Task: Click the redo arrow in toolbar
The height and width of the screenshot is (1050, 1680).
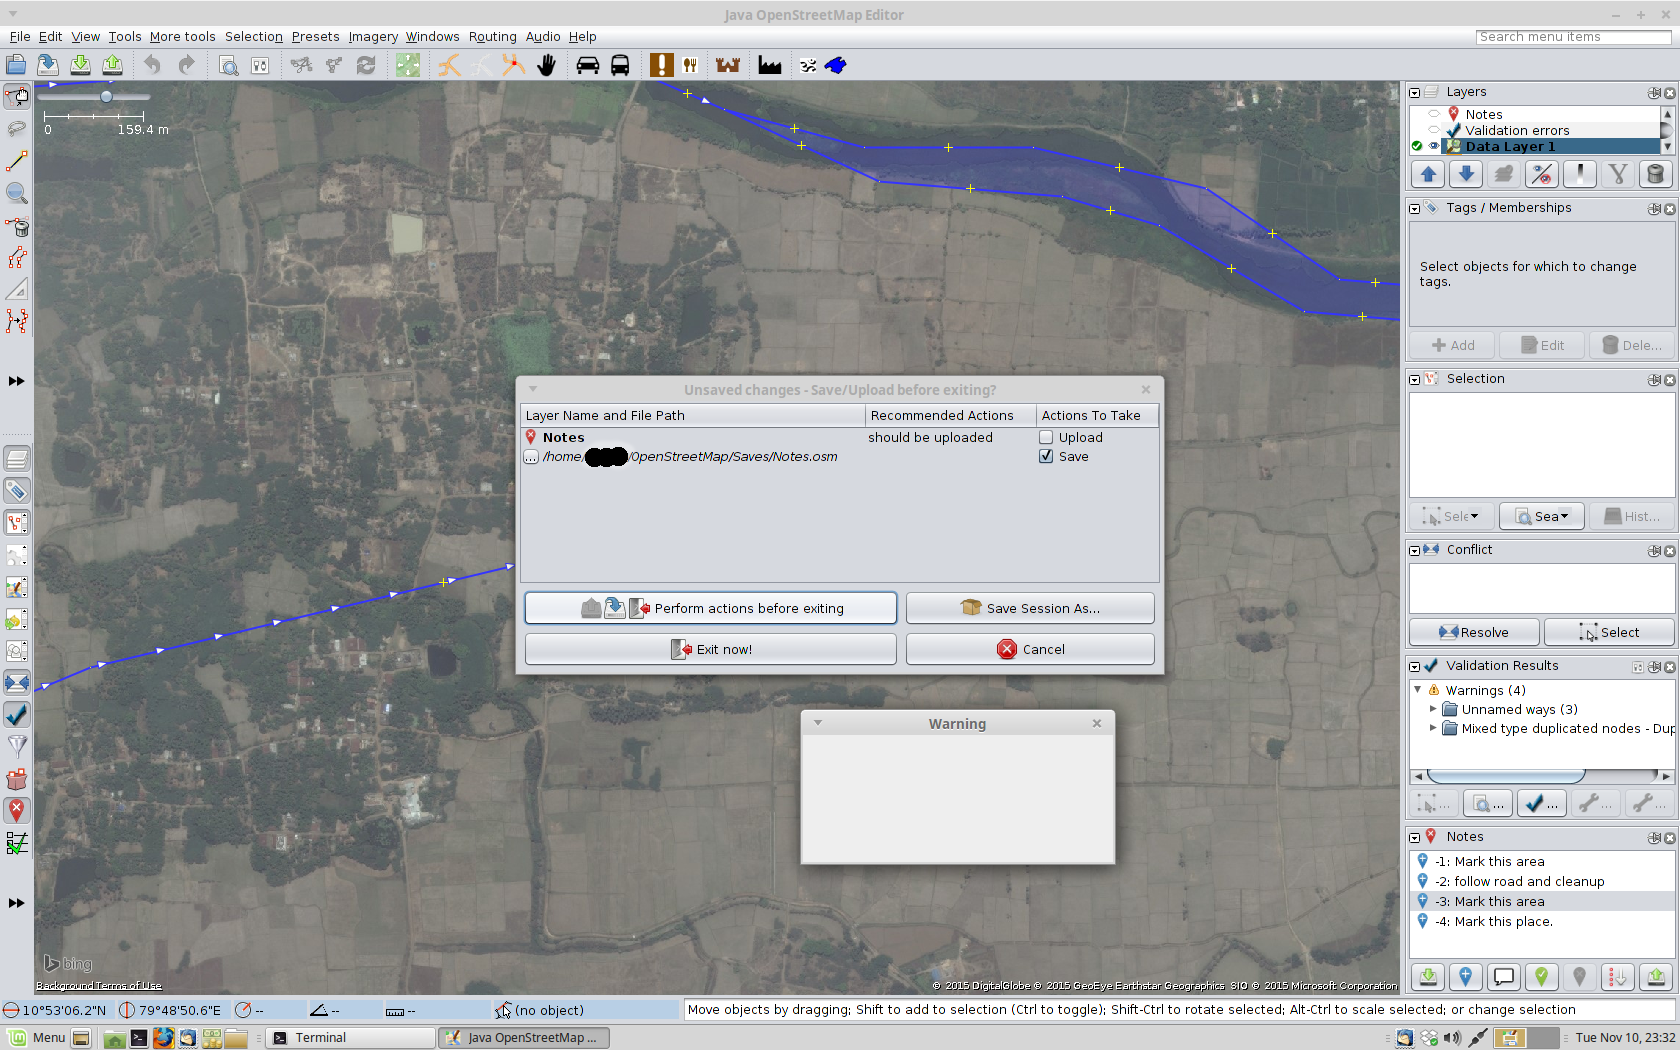Action: (x=186, y=65)
